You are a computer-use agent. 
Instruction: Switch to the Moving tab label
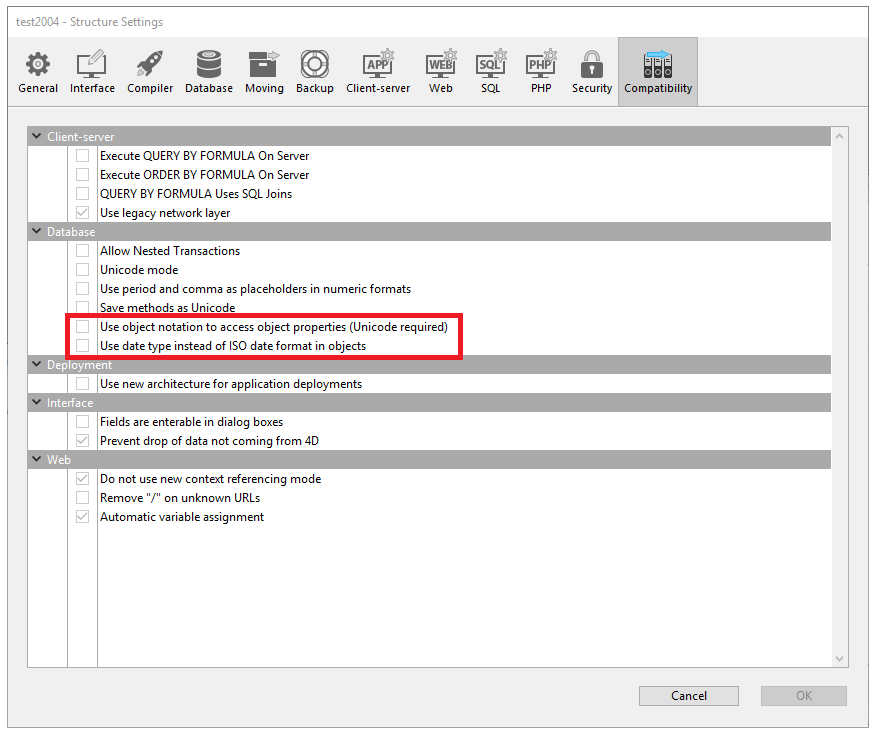[264, 88]
